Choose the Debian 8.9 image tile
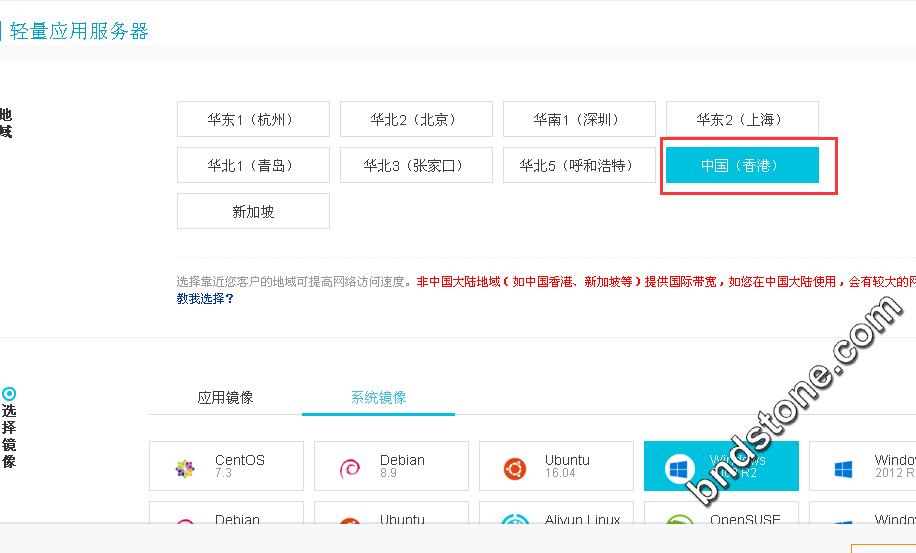The image size is (916, 553). [x=391, y=466]
